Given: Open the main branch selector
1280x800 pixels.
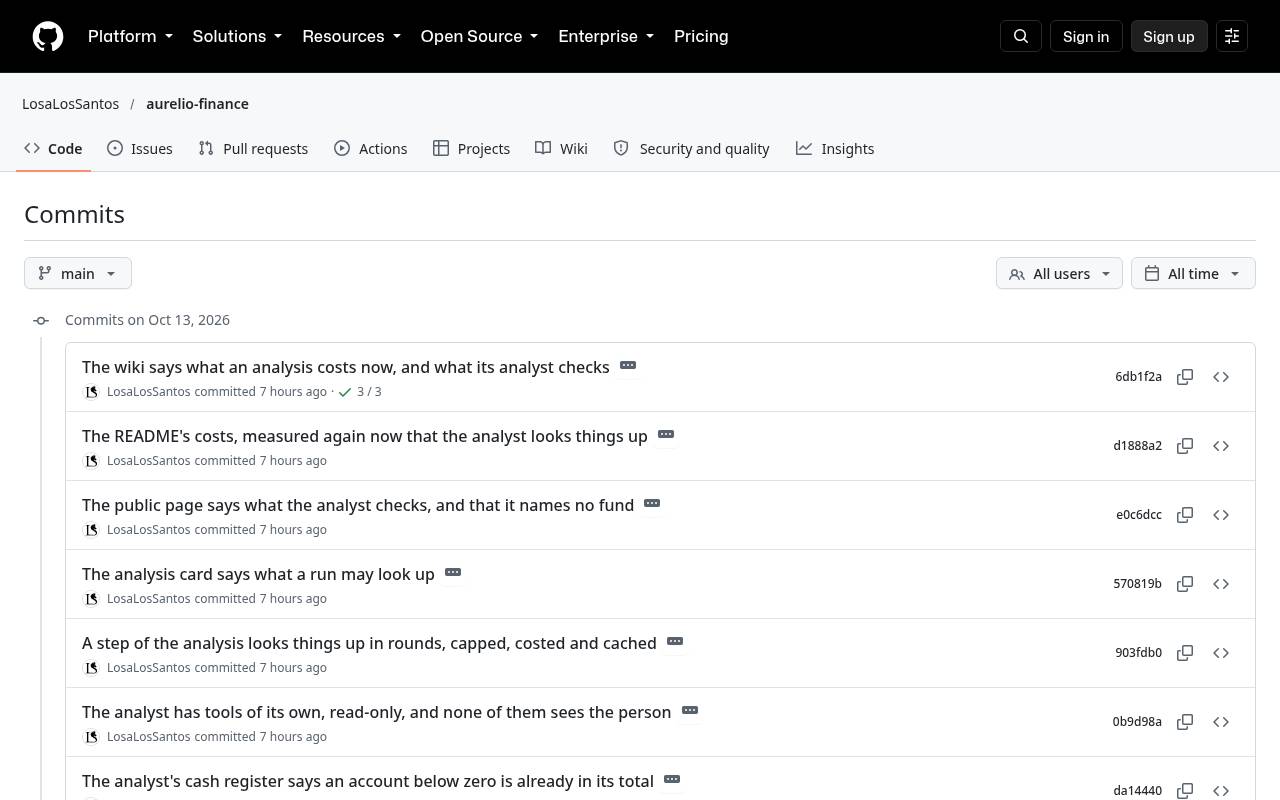Looking at the screenshot, I should [x=78, y=273].
